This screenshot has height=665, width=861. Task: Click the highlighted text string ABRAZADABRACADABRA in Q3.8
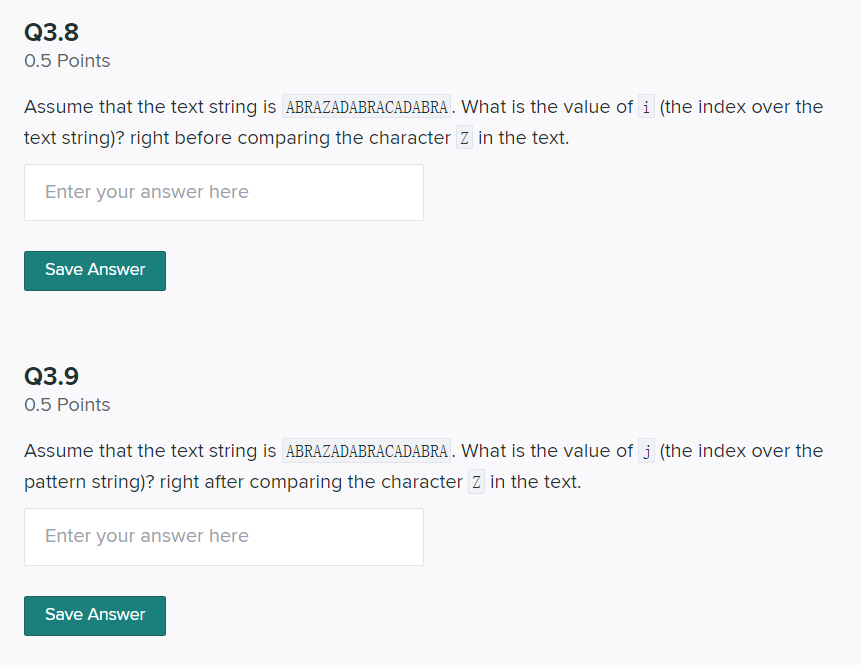tap(366, 107)
